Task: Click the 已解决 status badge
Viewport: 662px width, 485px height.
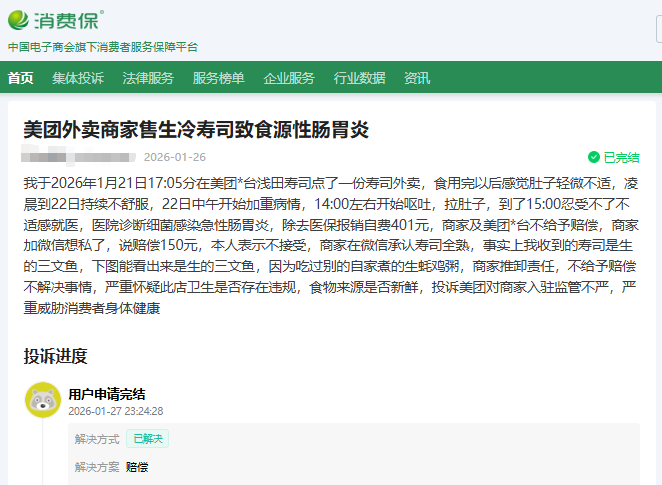Action: point(147,439)
